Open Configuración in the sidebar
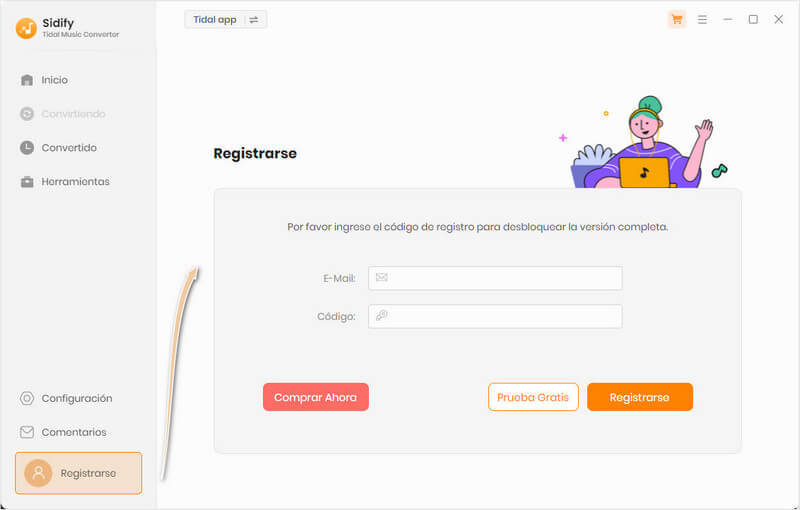This screenshot has height=510, width=800. tap(79, 398)
